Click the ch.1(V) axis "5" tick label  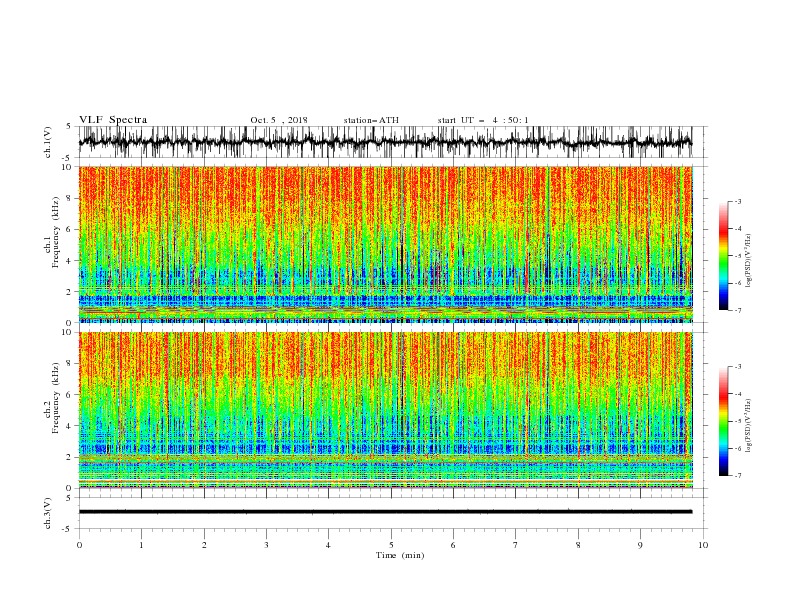point(69,127)
